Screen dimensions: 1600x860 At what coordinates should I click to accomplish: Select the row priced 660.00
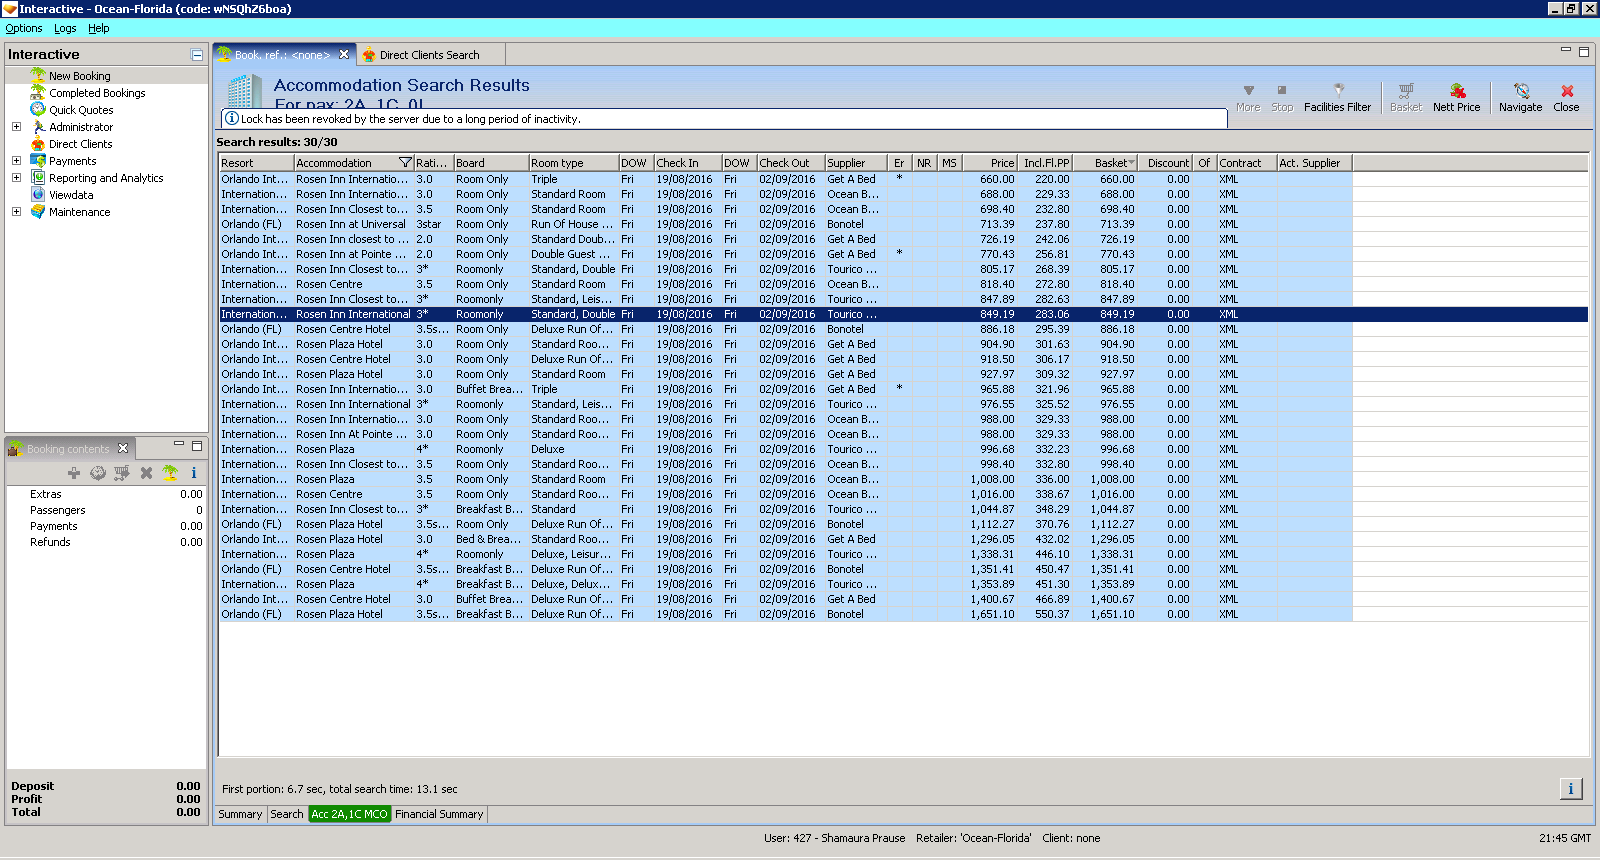[785, 179]
